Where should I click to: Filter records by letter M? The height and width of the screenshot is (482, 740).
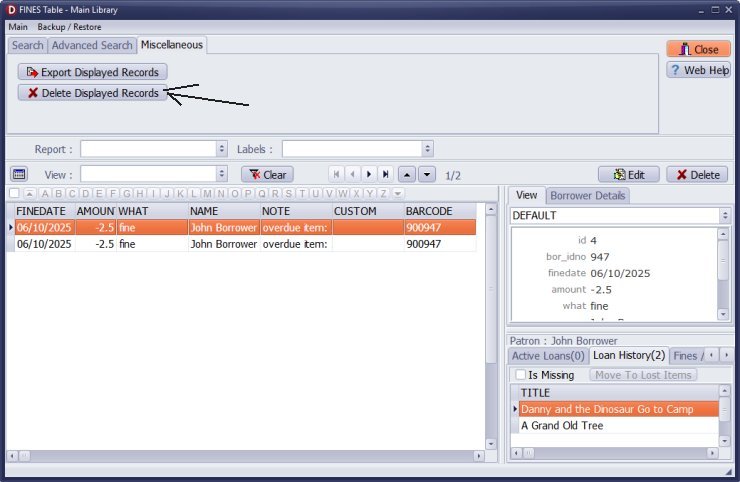point(207,193)
